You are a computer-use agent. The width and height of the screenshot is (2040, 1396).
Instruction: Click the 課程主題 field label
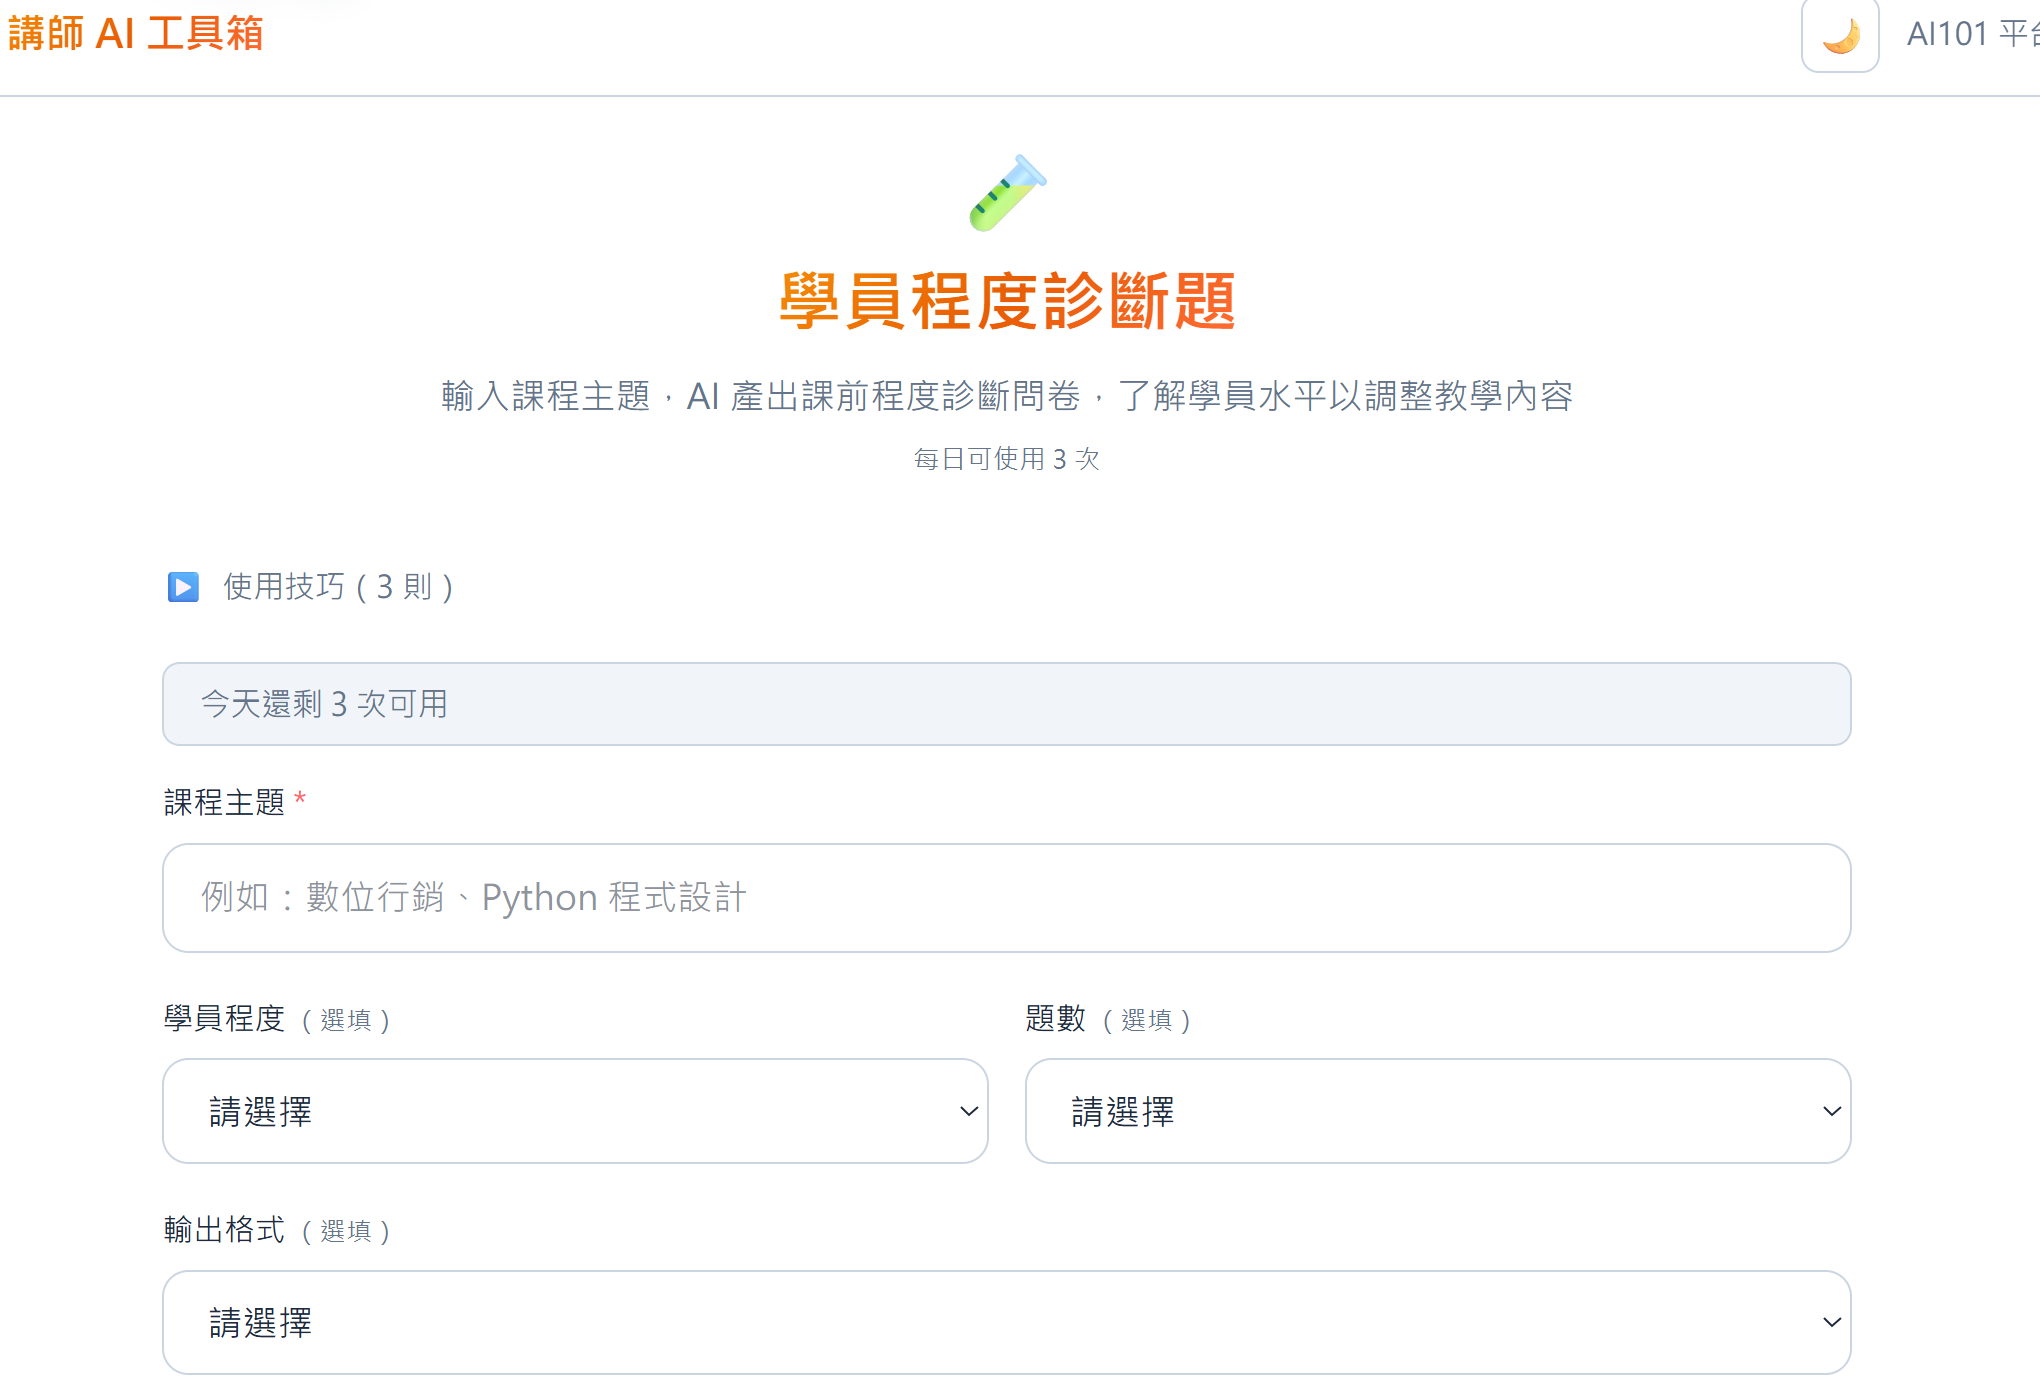pyautogui.click(x=225, y=802)
